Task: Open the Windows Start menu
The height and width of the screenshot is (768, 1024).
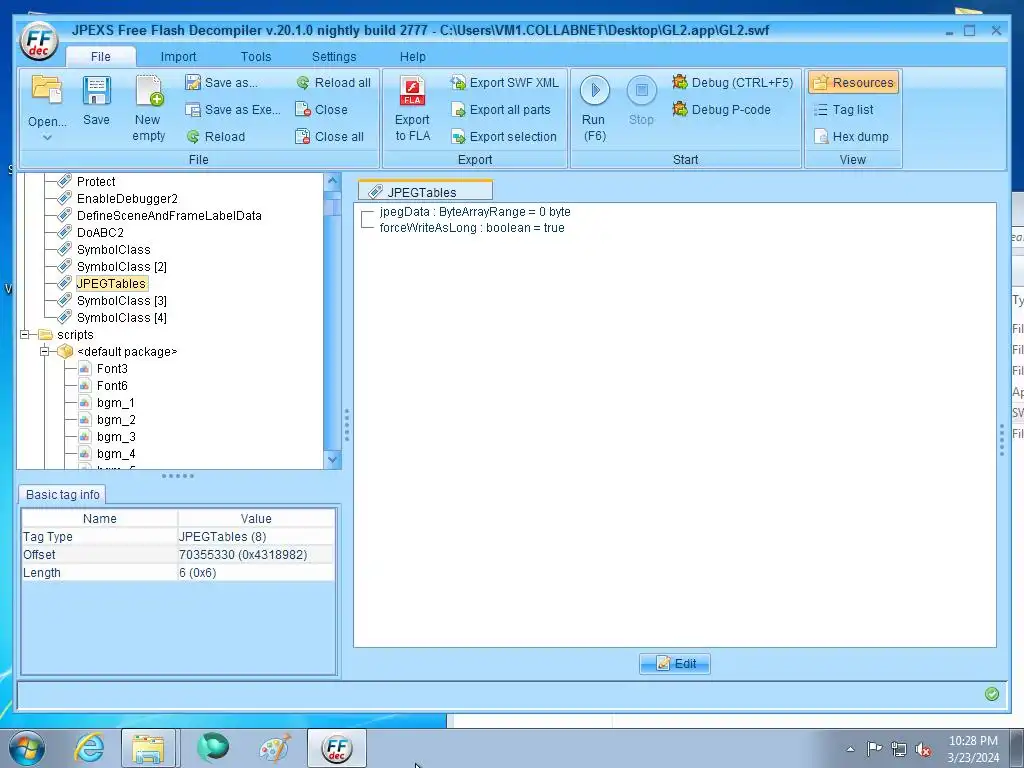Action: click(26, 748)
